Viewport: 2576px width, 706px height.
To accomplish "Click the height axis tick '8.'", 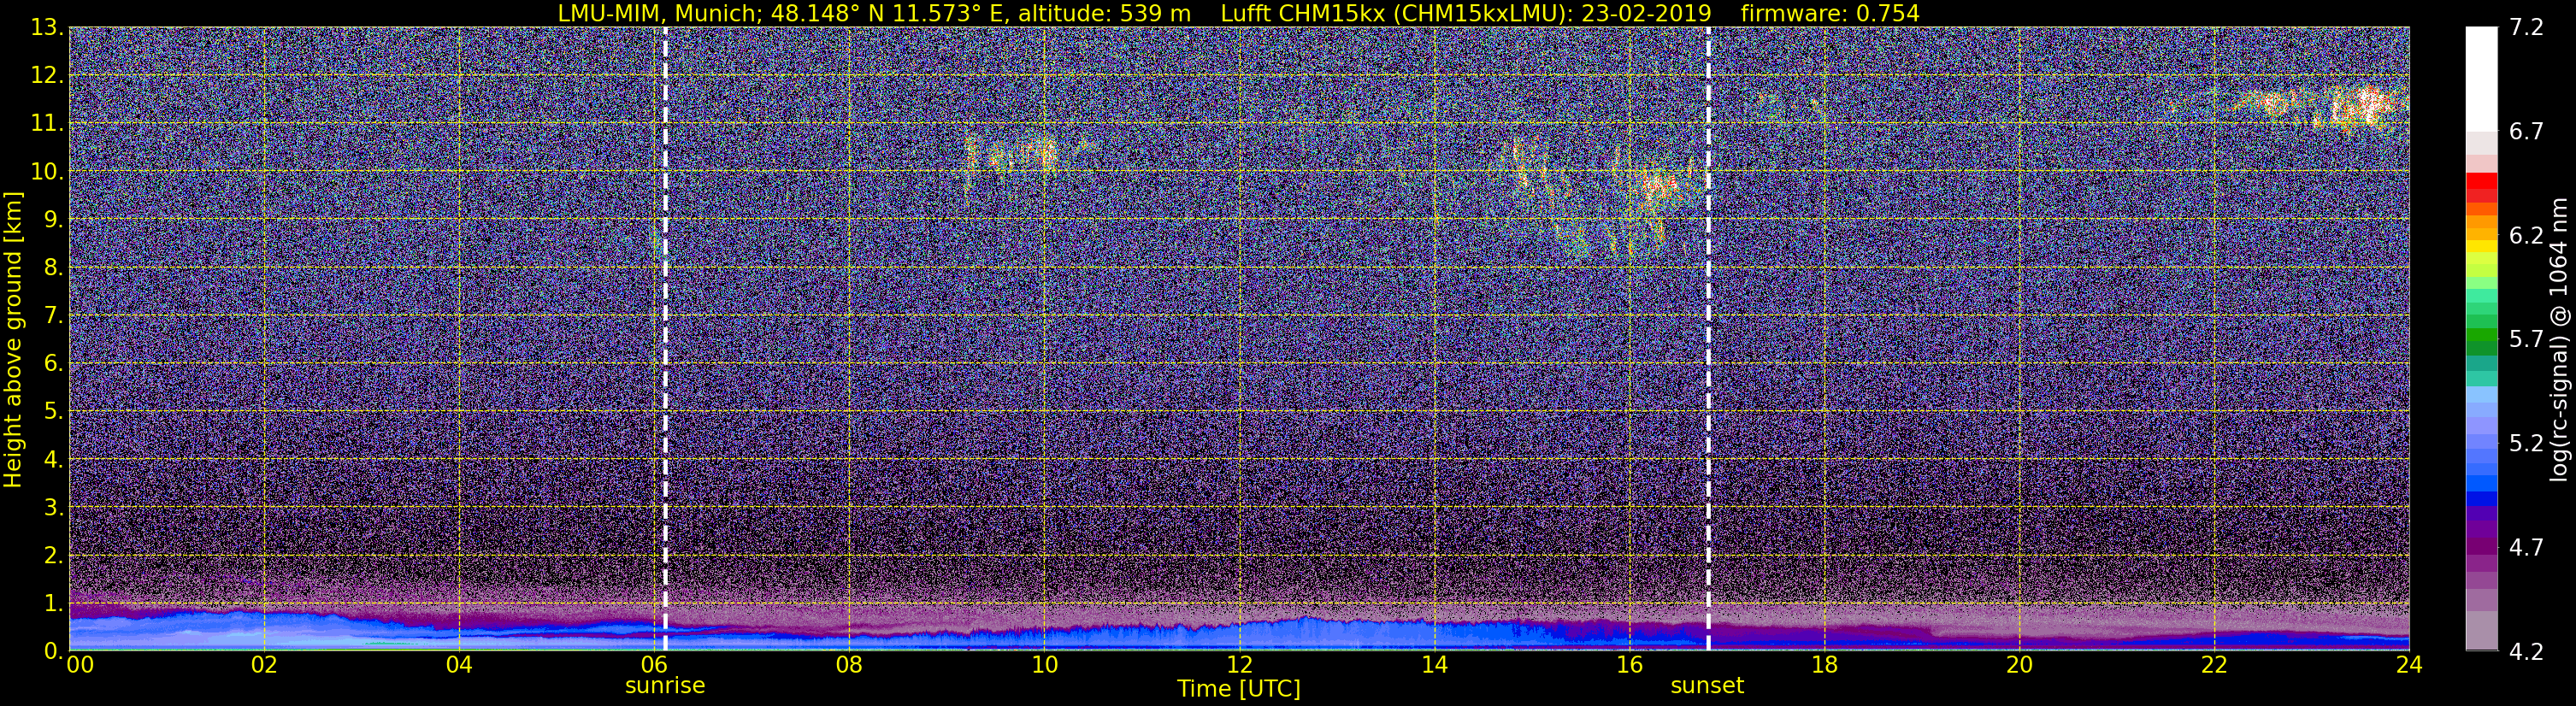I will pyautogui.click(x=53, y=268).
